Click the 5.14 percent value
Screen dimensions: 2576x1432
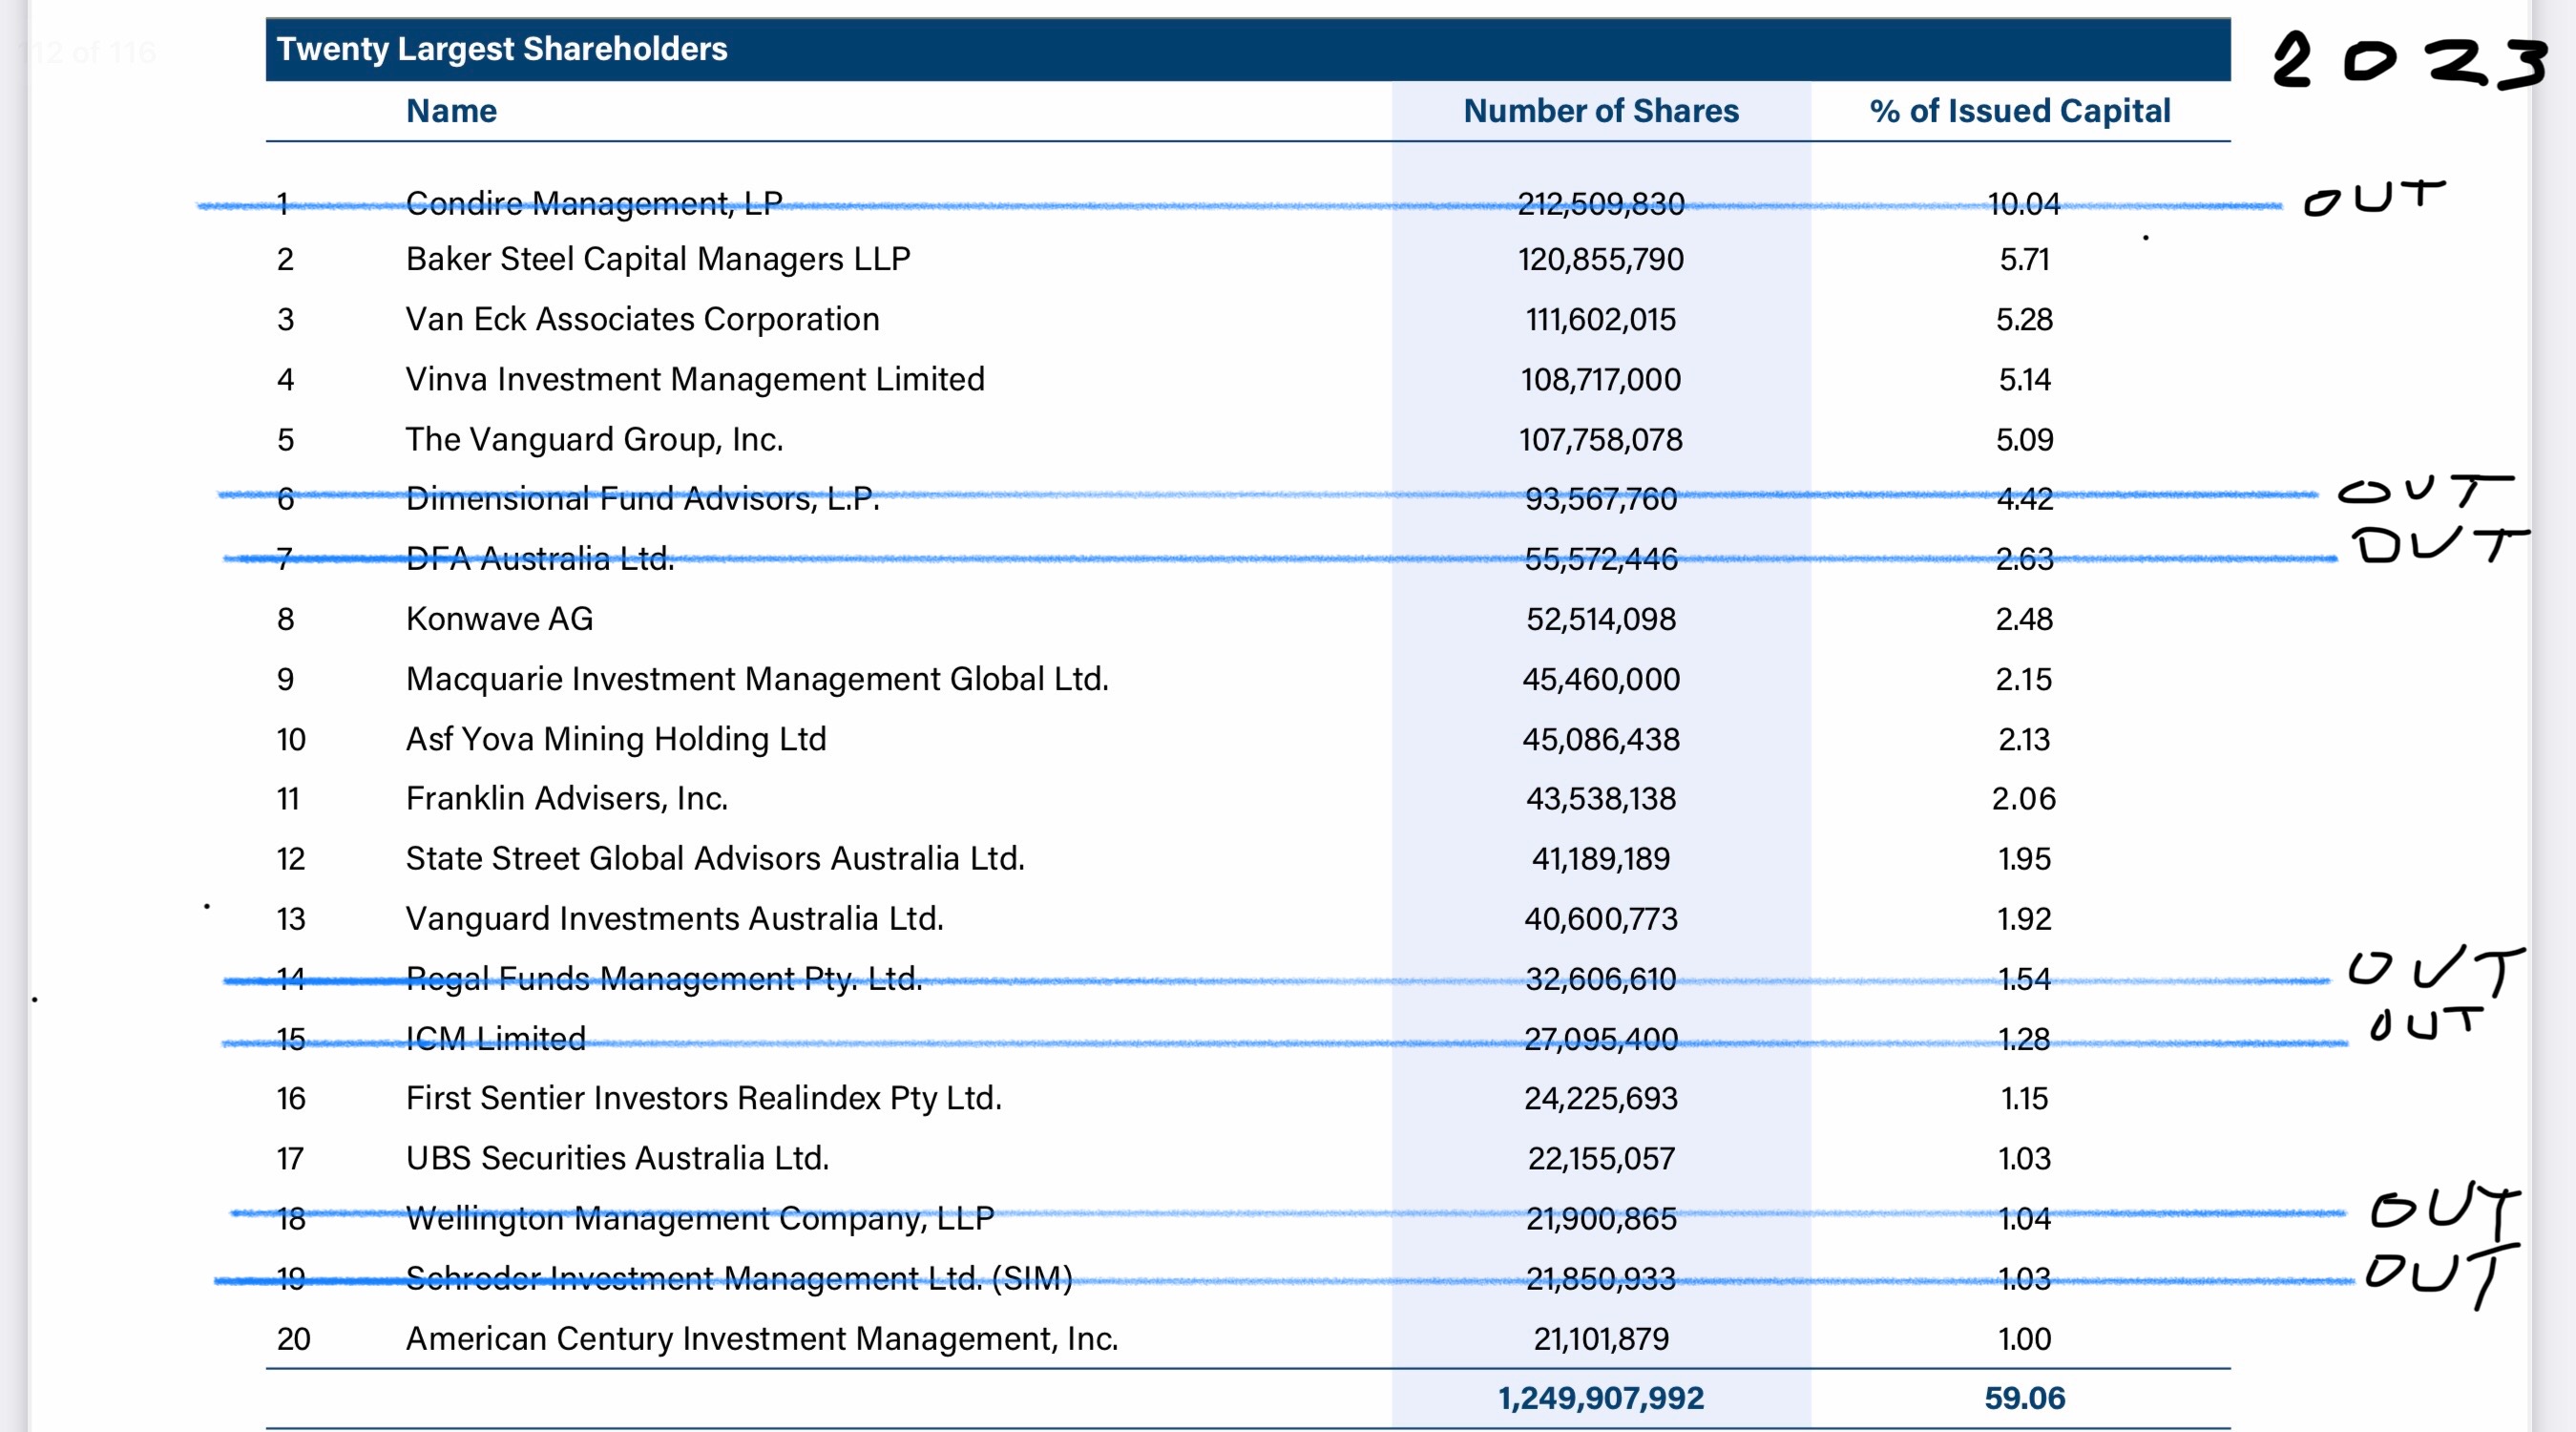pyautogui.click(x=2025, y=379)
